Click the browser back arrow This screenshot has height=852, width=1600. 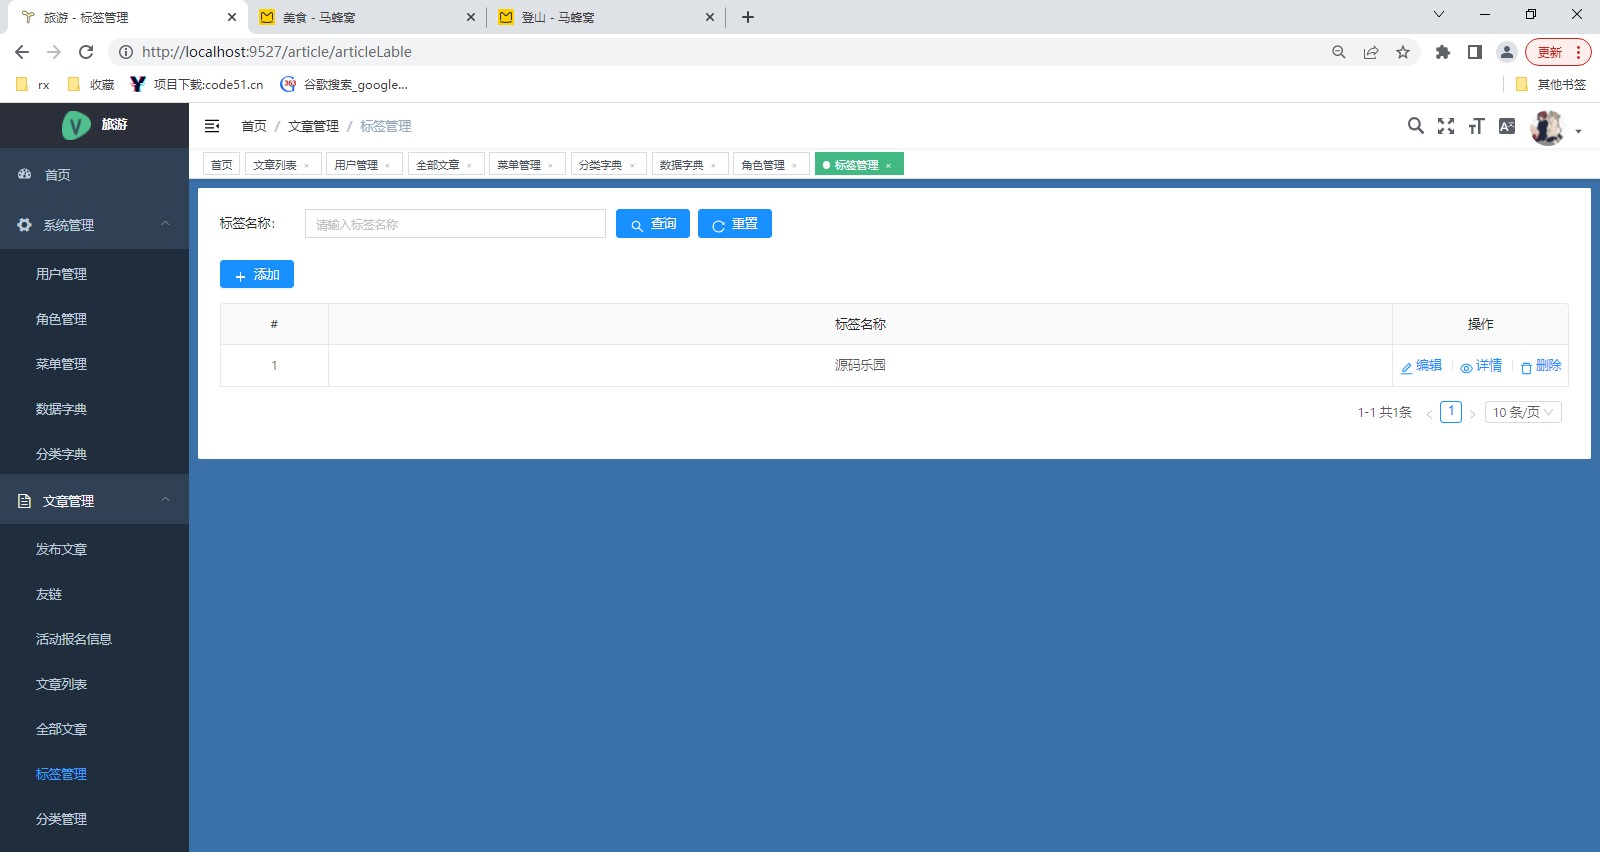(22, 52)
